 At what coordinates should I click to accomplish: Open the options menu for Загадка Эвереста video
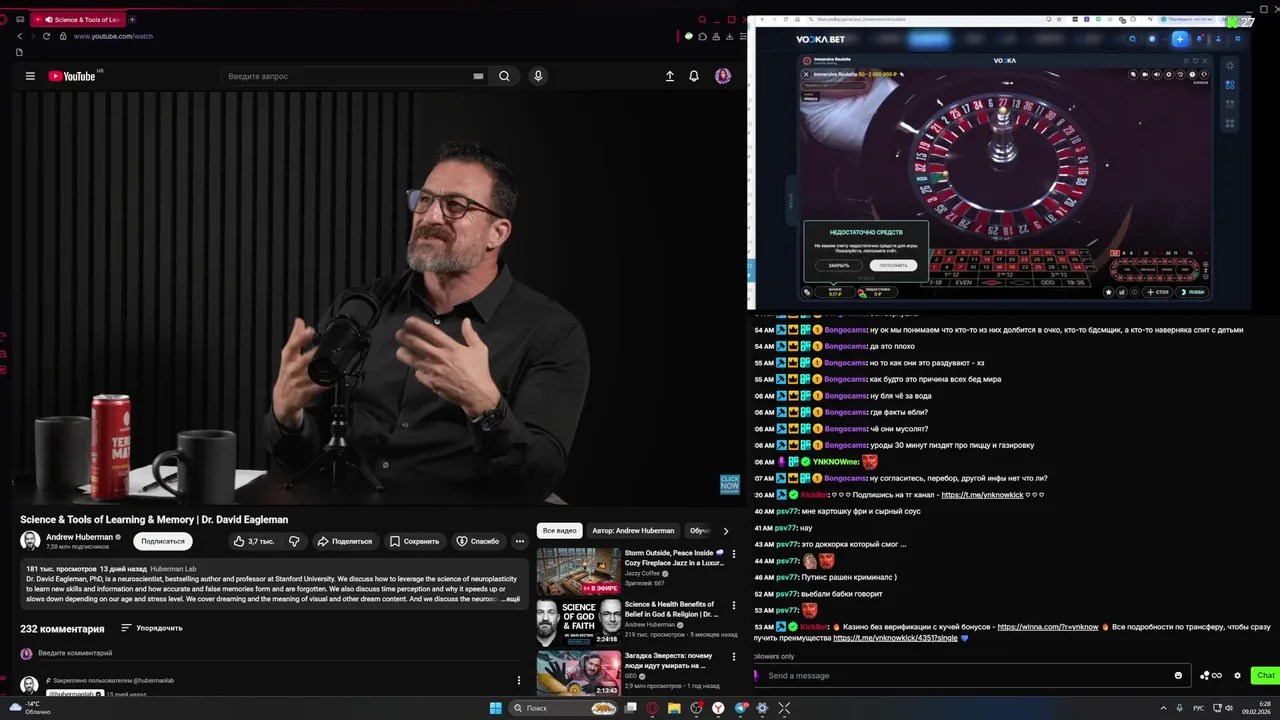click(x=734, y=658)
